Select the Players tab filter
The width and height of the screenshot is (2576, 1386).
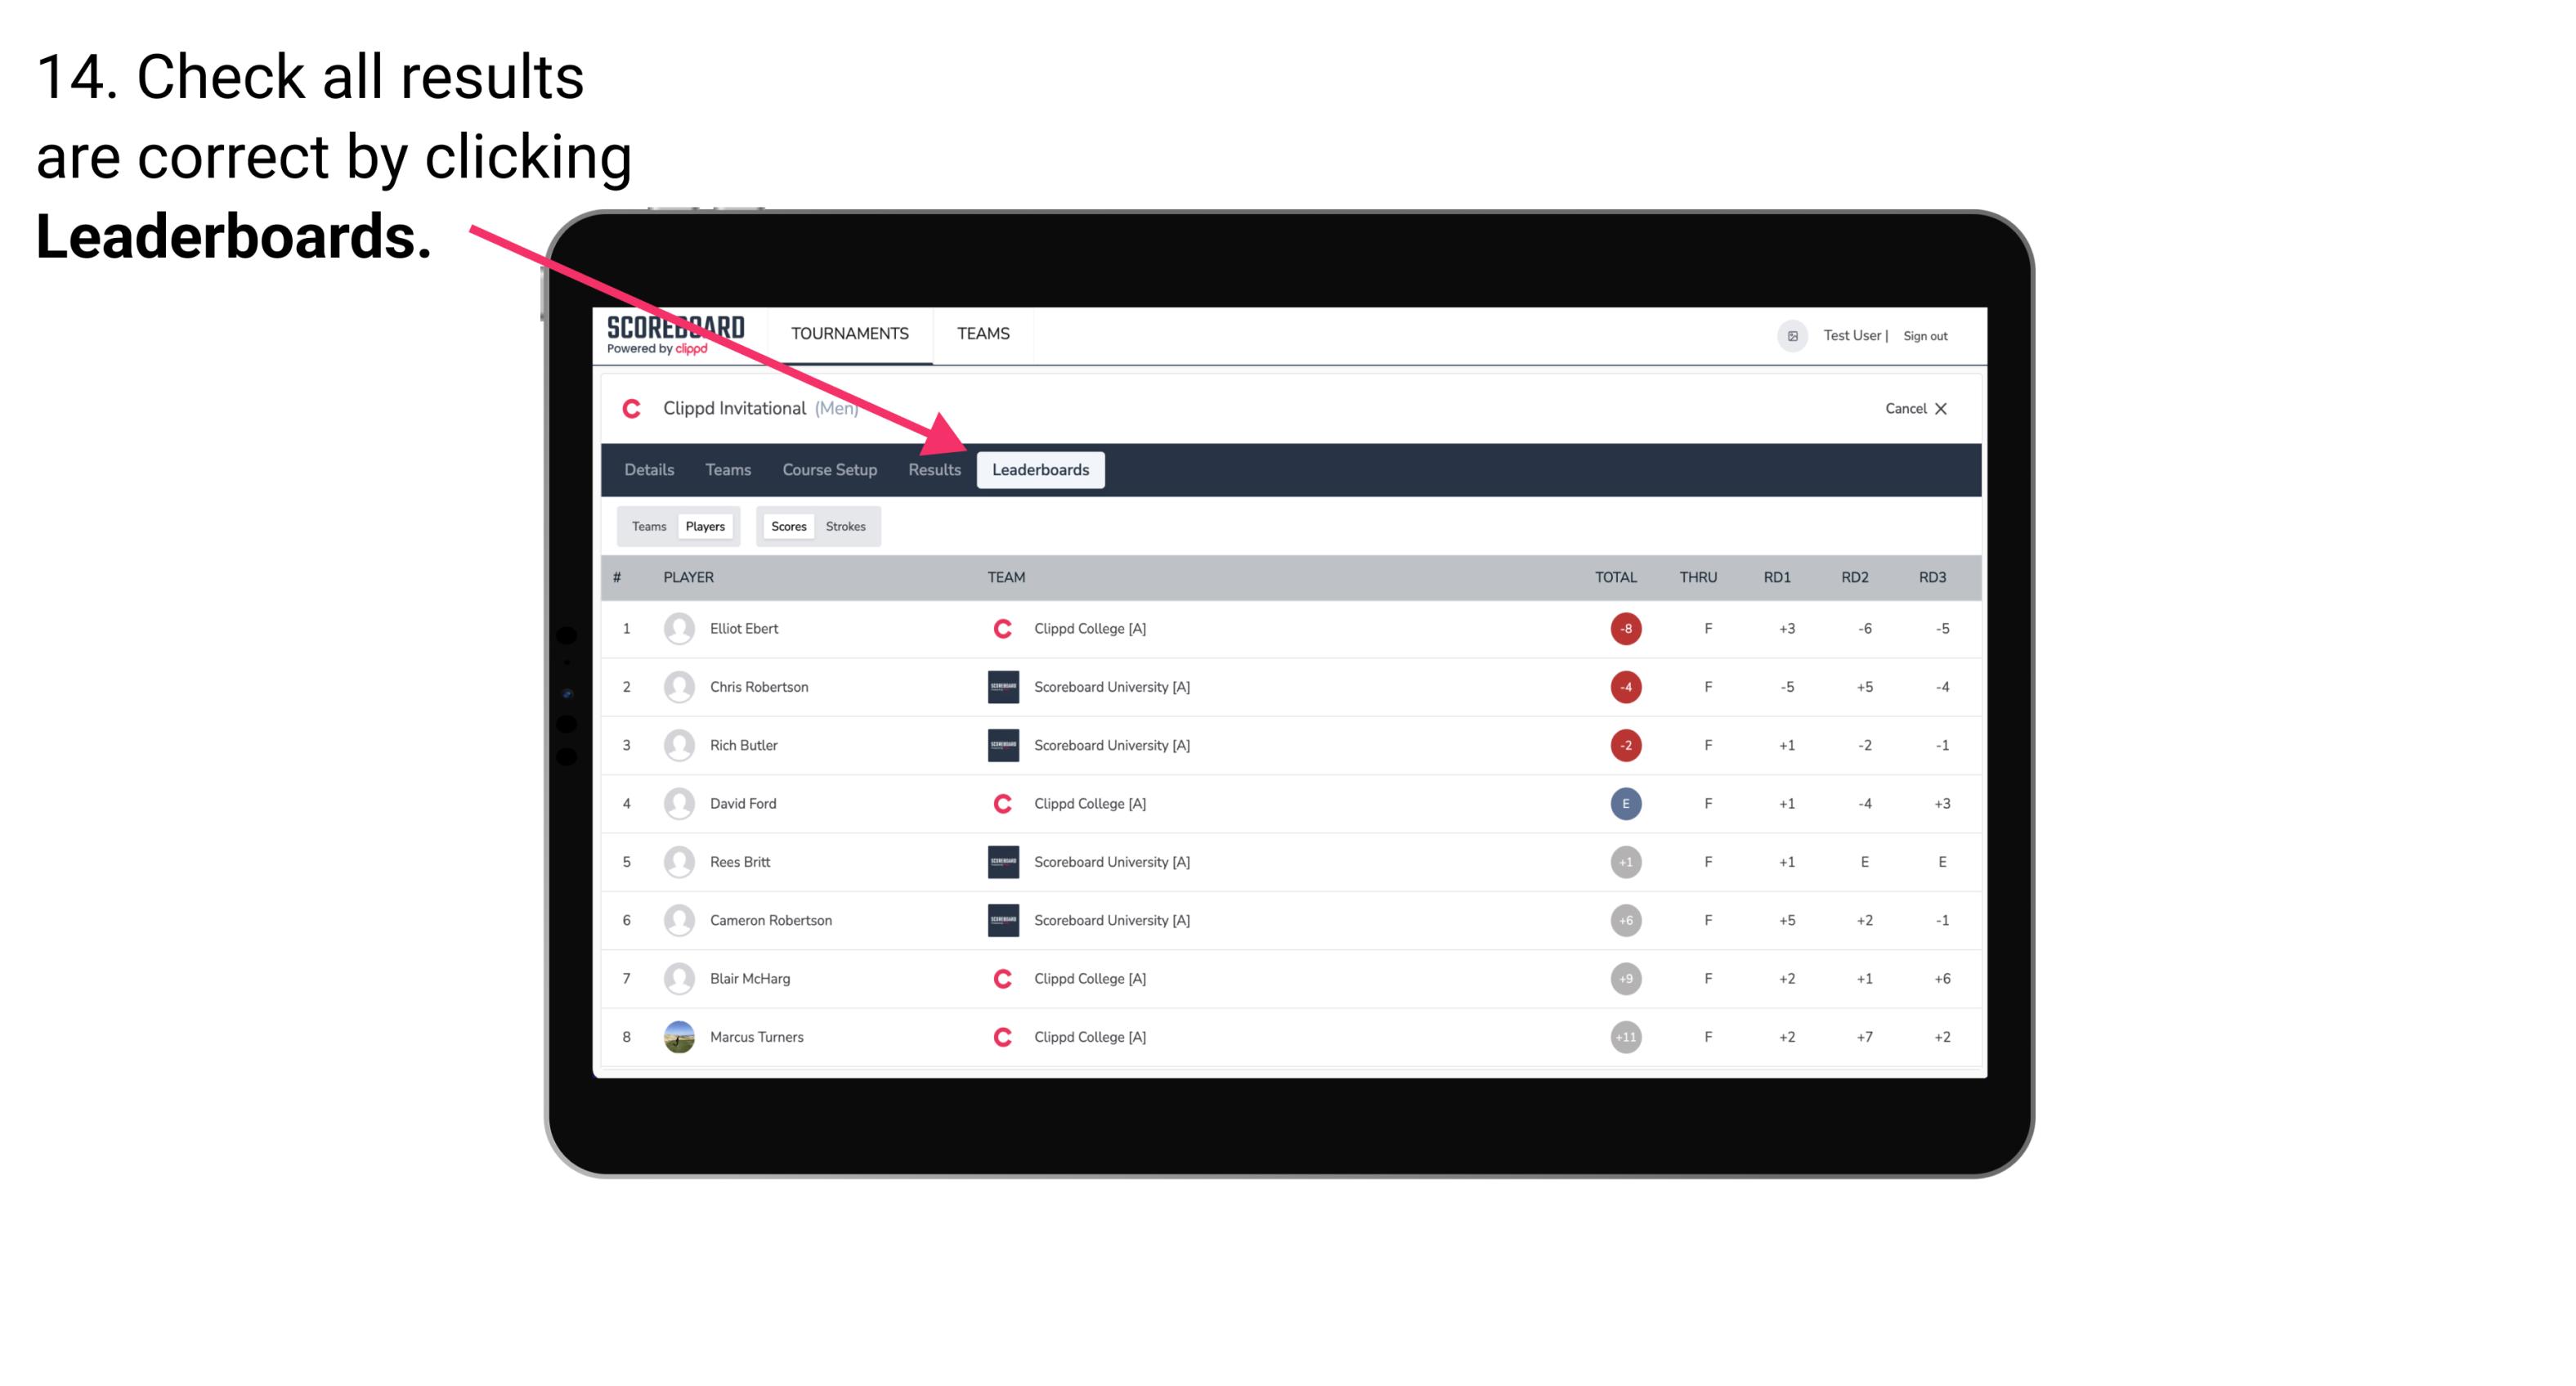click(x=703, y=526)
